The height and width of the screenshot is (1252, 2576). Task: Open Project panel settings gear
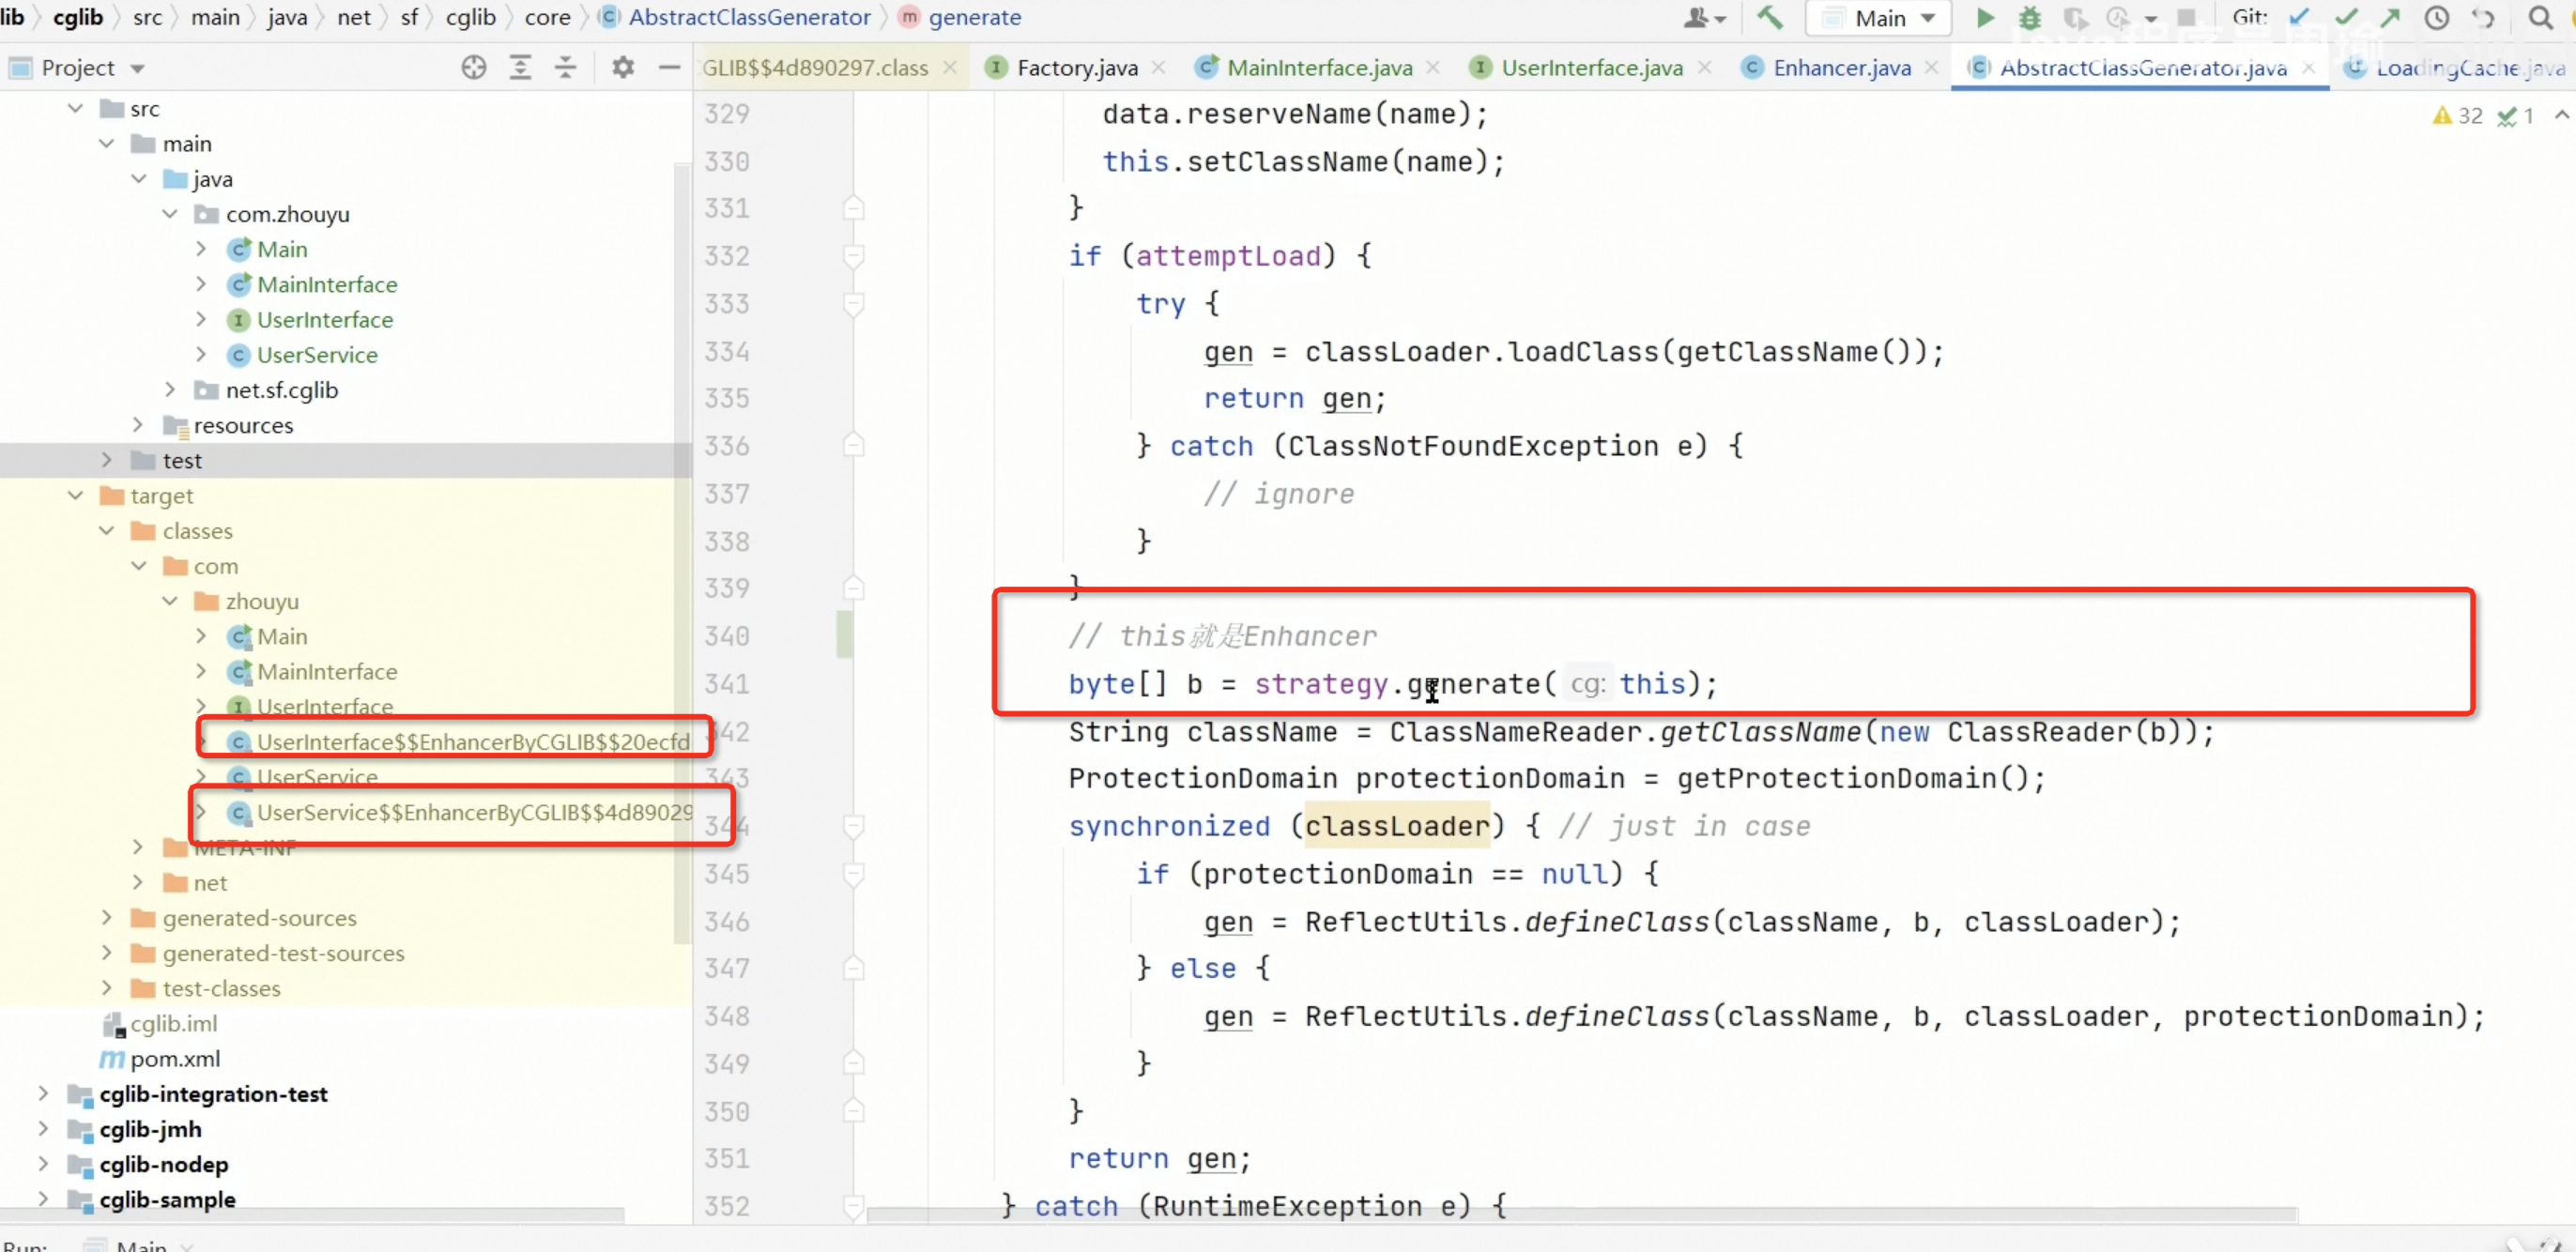coord(623,67)
